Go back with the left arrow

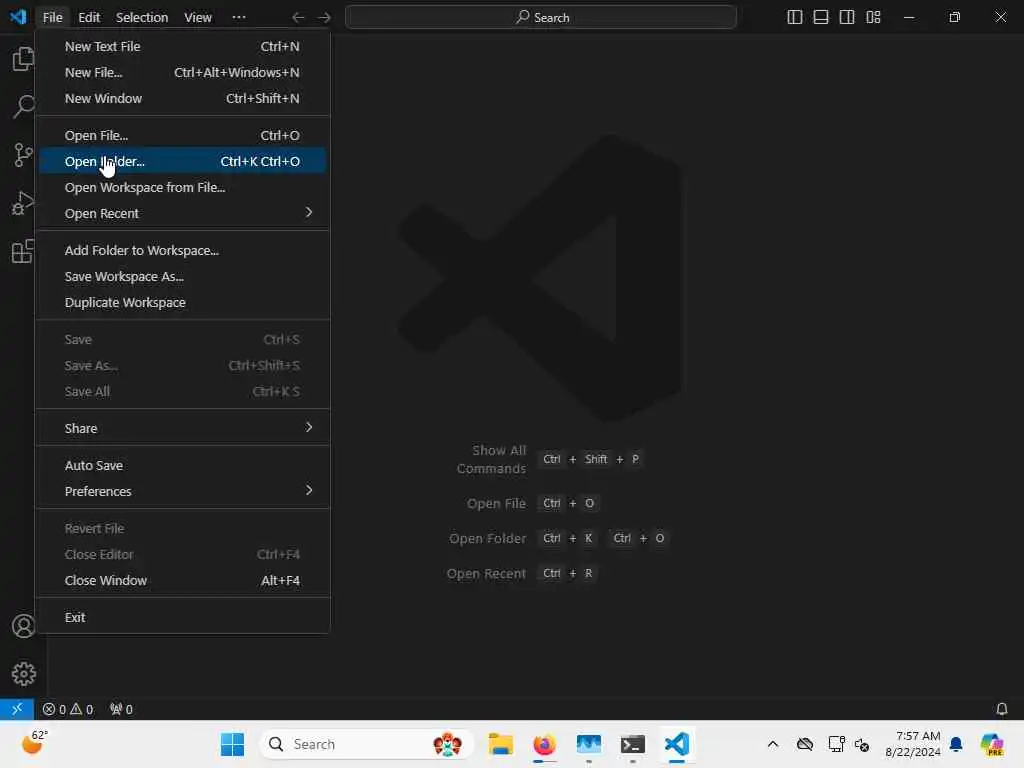click(x=298, y=18)
